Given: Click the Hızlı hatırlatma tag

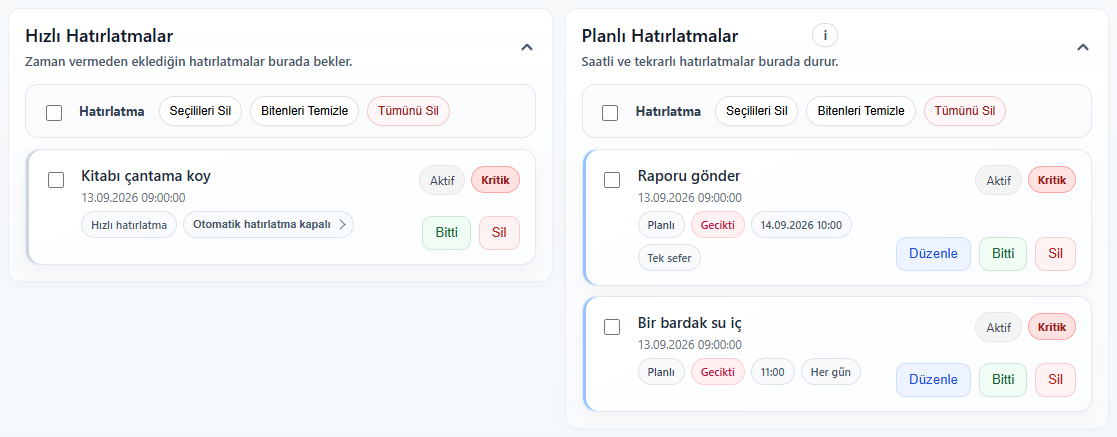Looking at the screenshot, I should click(129, 225).
